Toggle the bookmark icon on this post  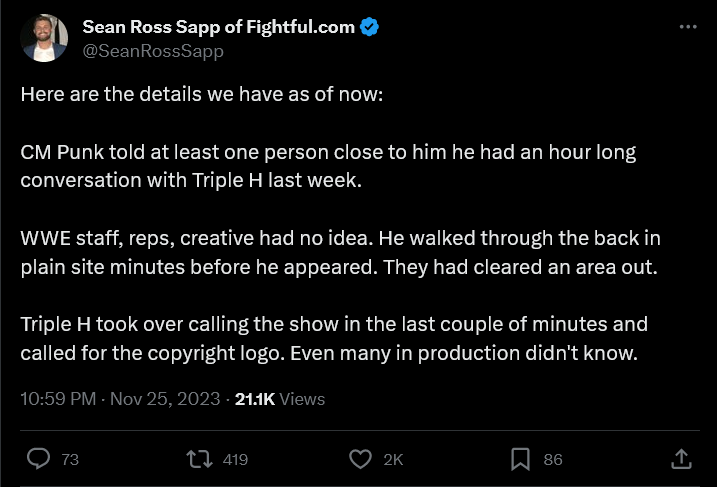pos(520,459)
